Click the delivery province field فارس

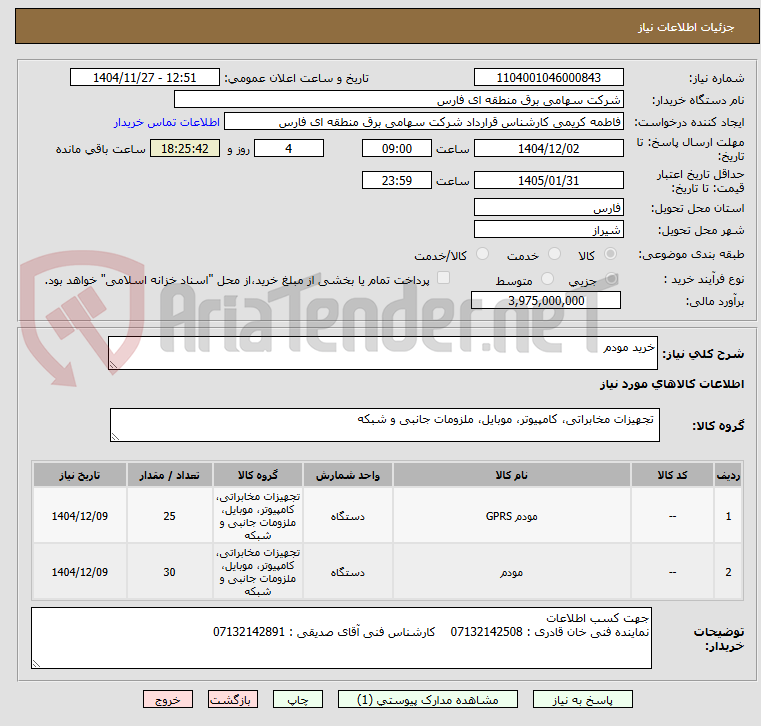[548, 208]
